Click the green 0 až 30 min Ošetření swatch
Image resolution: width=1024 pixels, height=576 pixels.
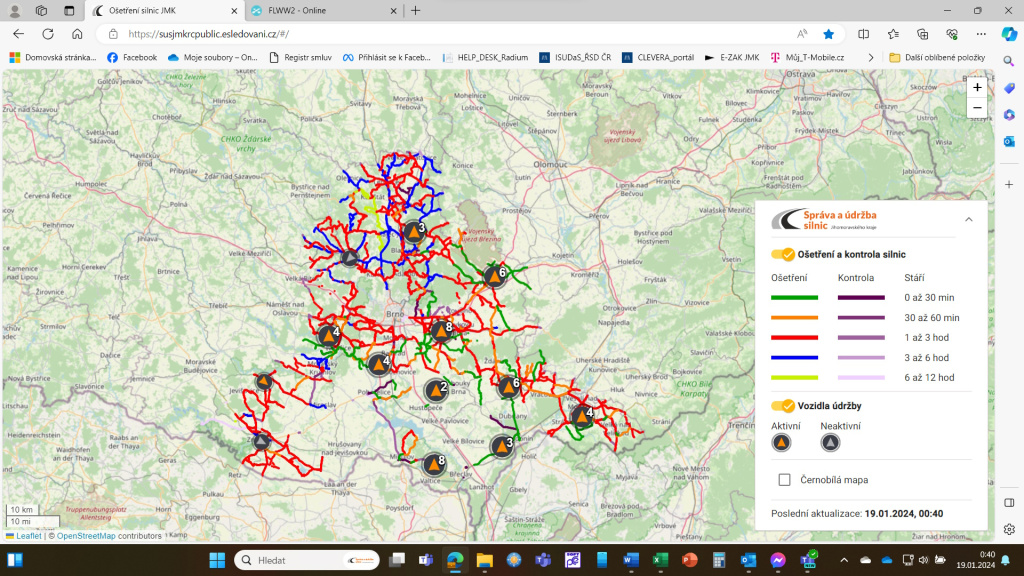(x=794, y=298)
